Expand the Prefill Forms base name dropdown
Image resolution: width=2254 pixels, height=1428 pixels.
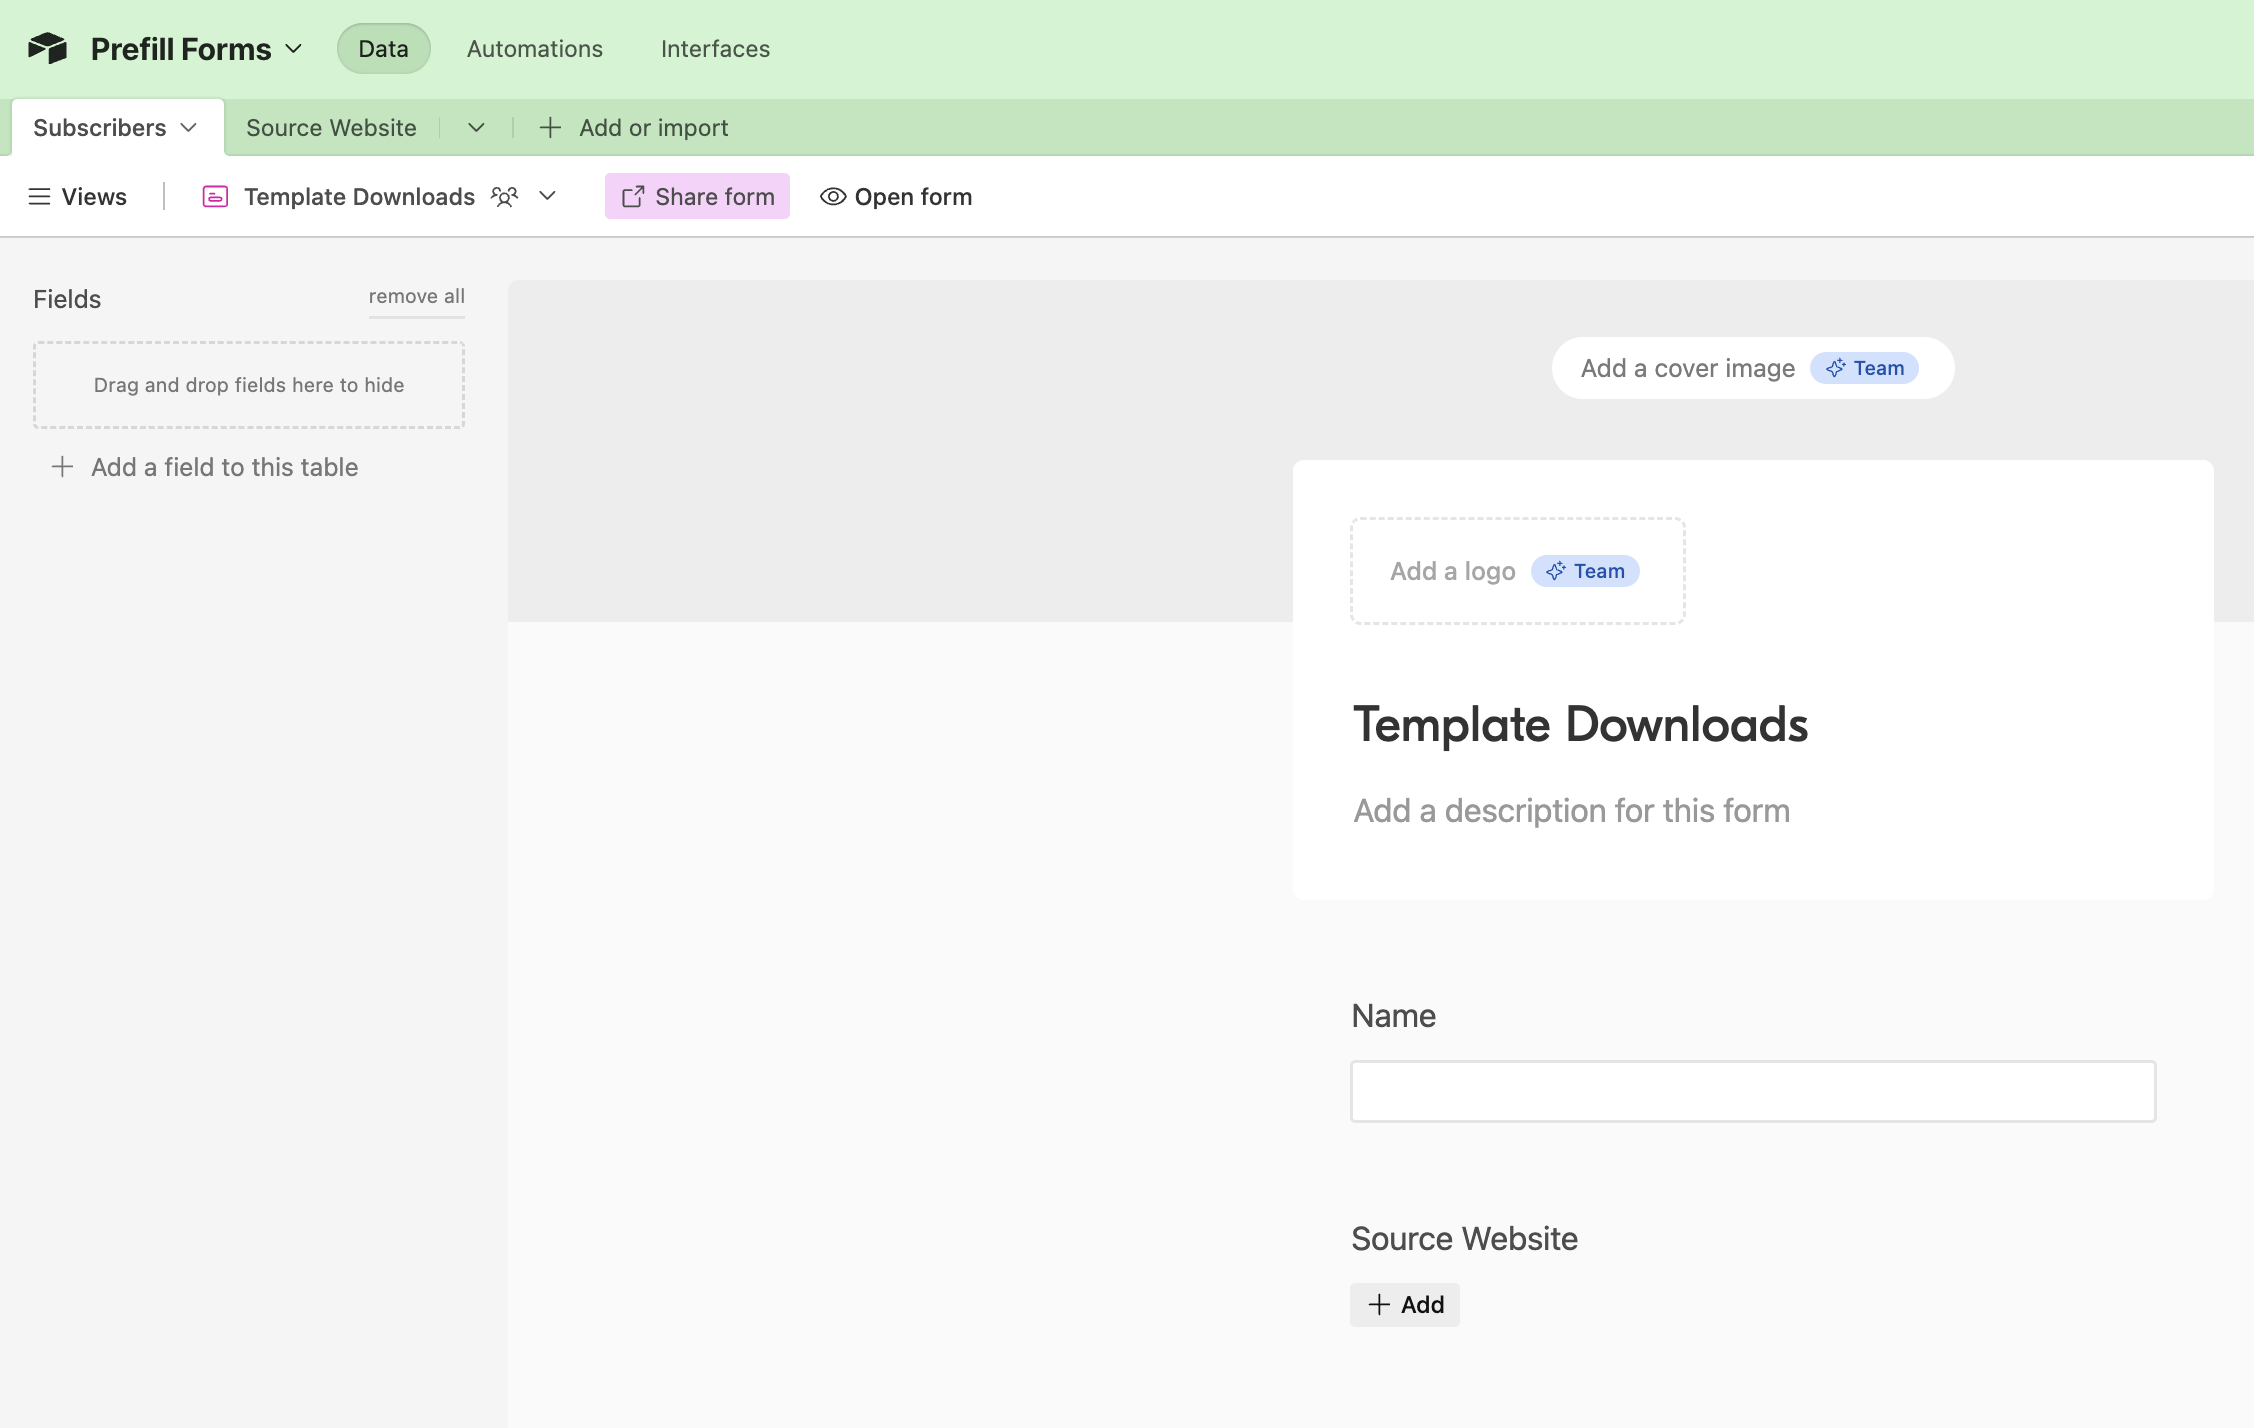pyautogui.click(x=294, y=49)
